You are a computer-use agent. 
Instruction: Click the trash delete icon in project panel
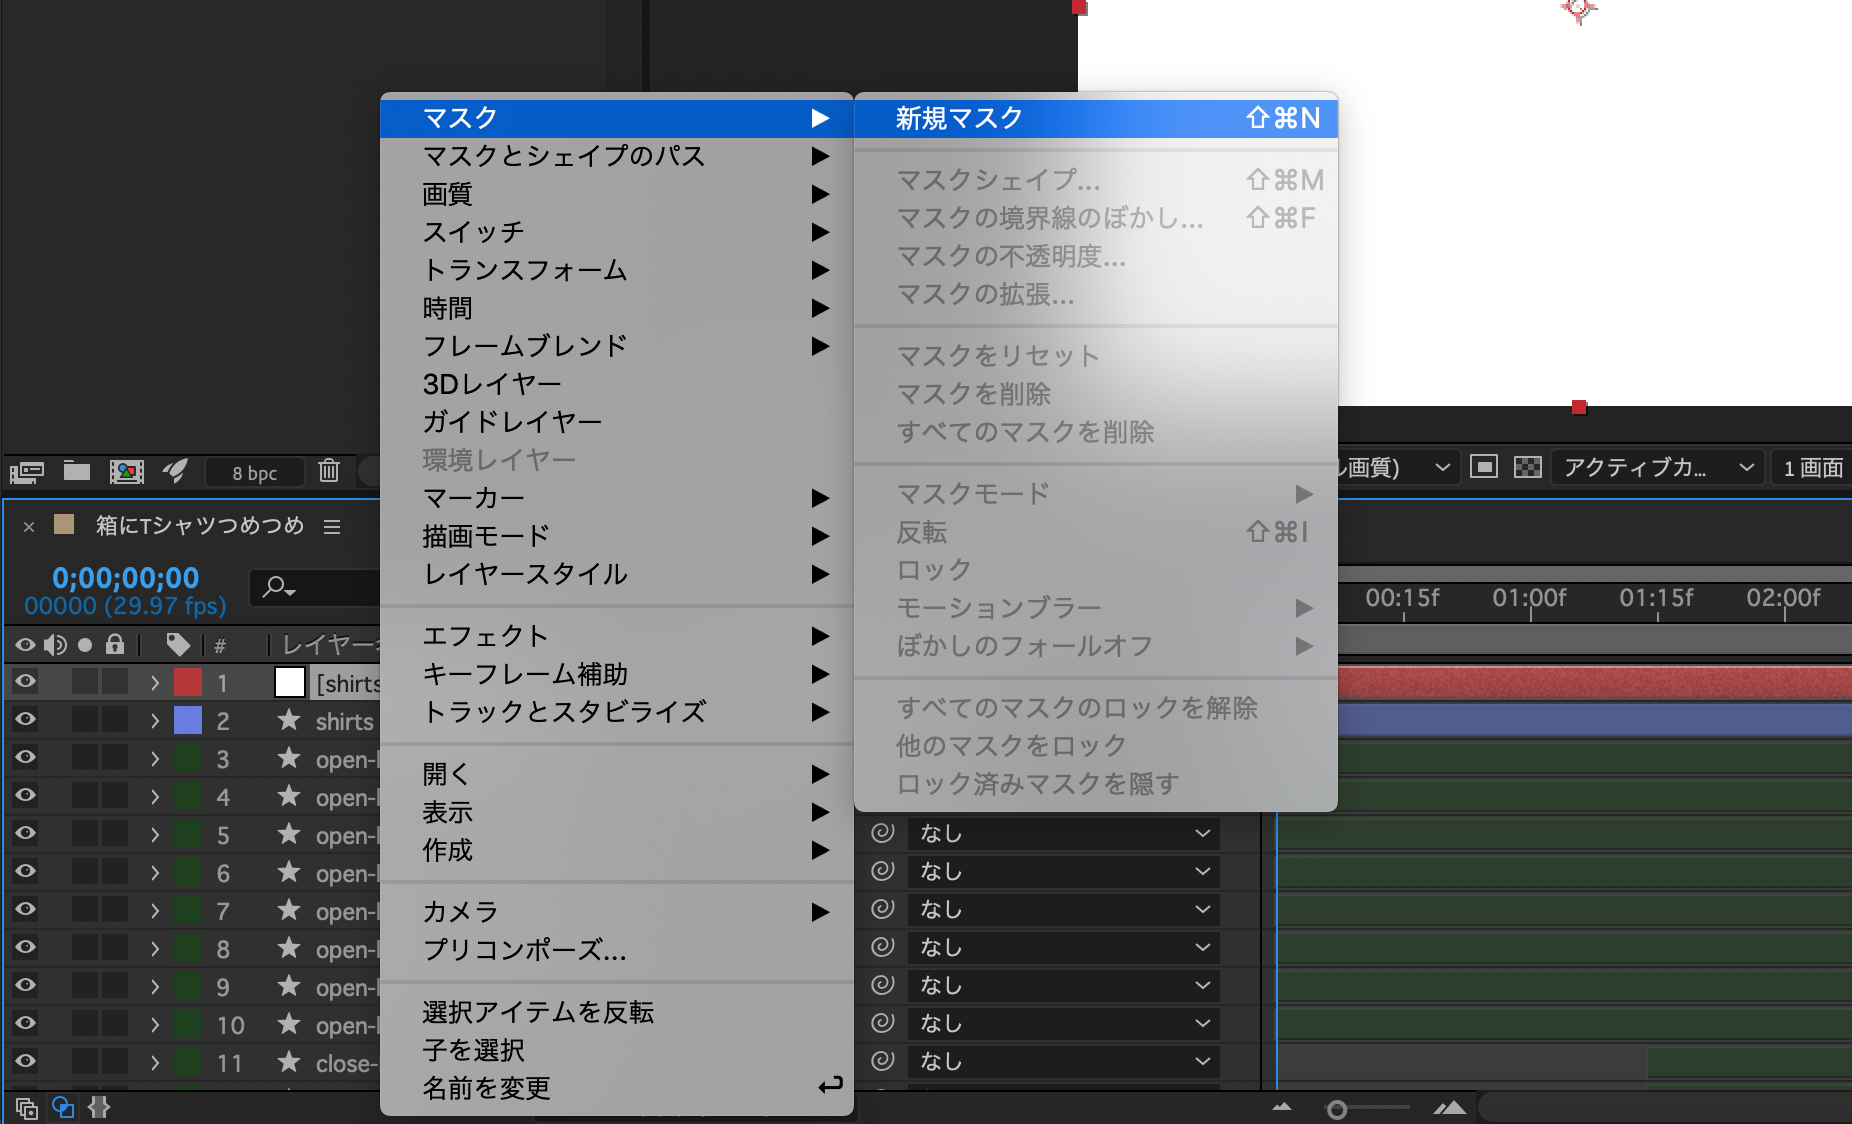[329, 470]
